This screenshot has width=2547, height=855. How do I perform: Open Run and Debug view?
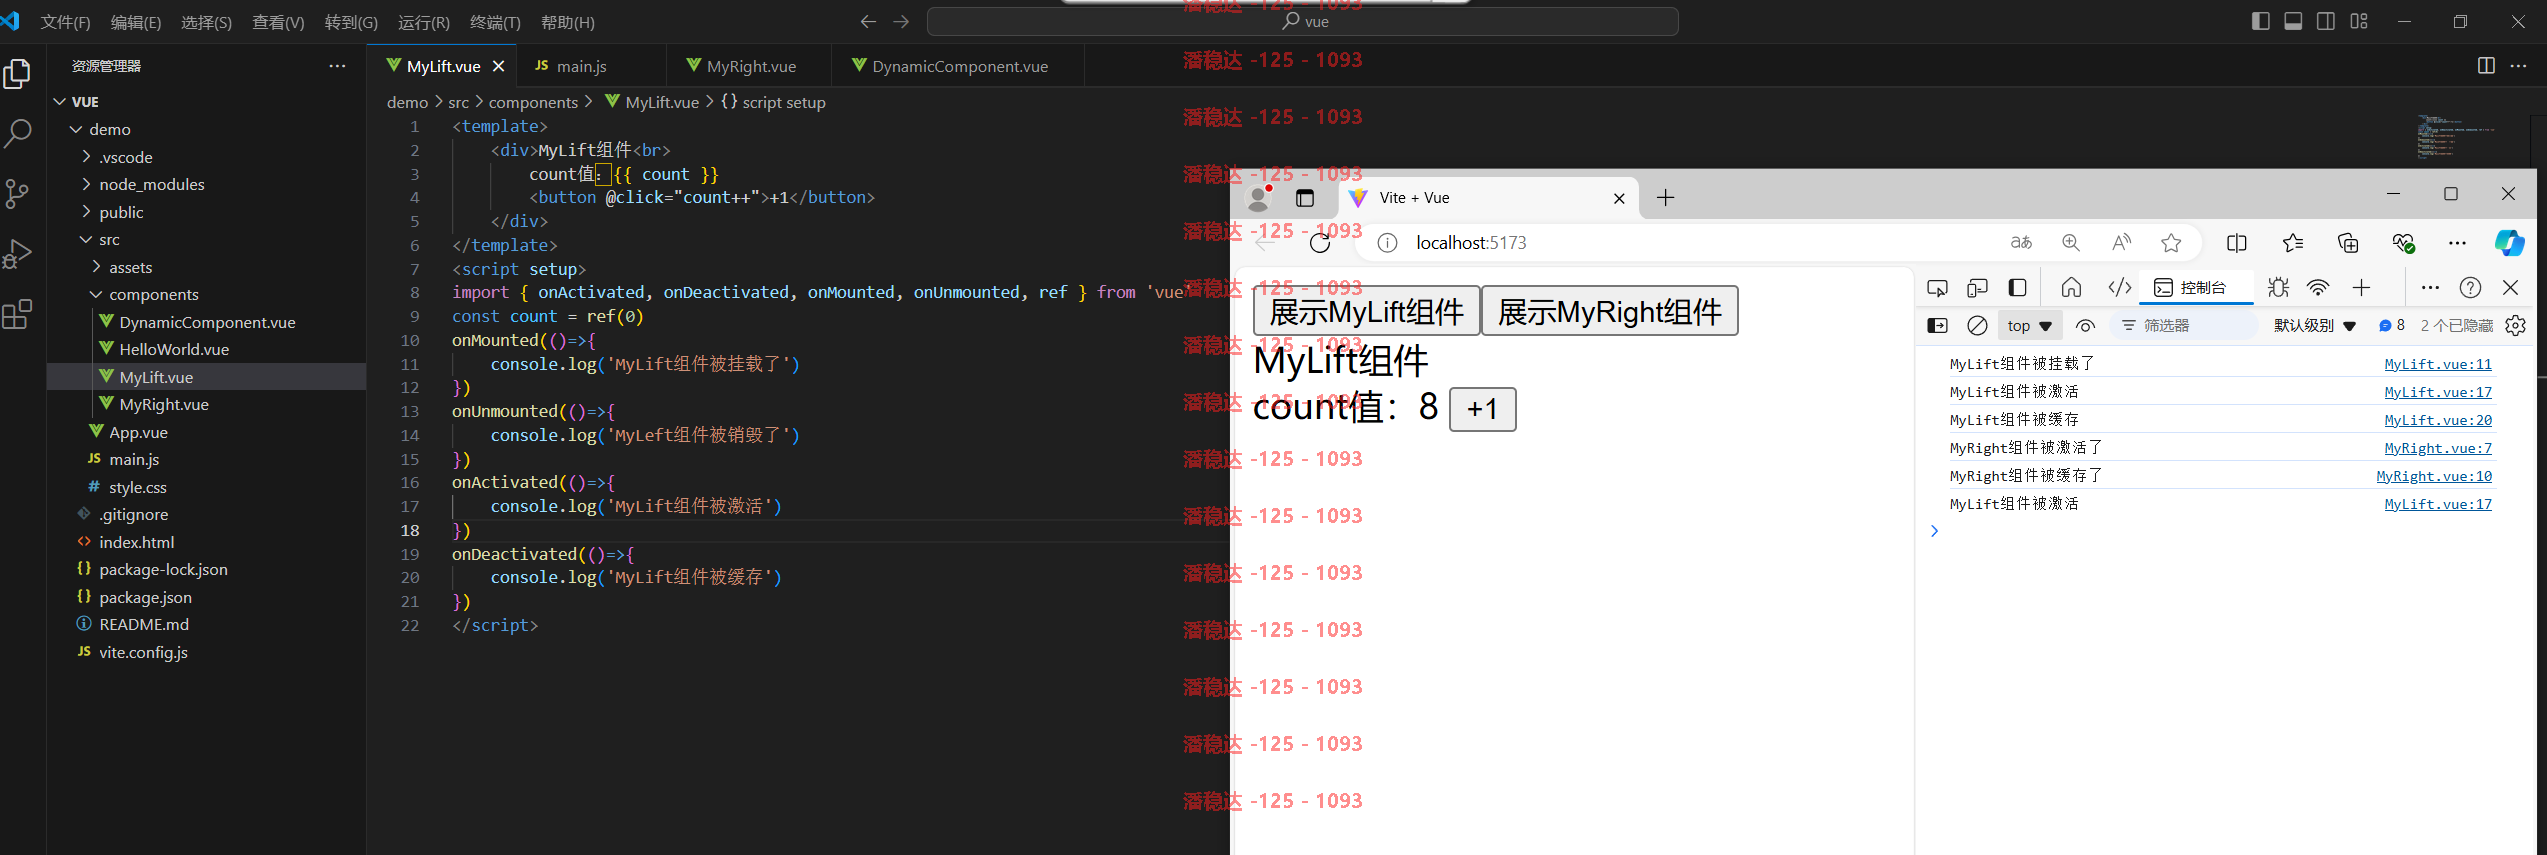[18, 254]
